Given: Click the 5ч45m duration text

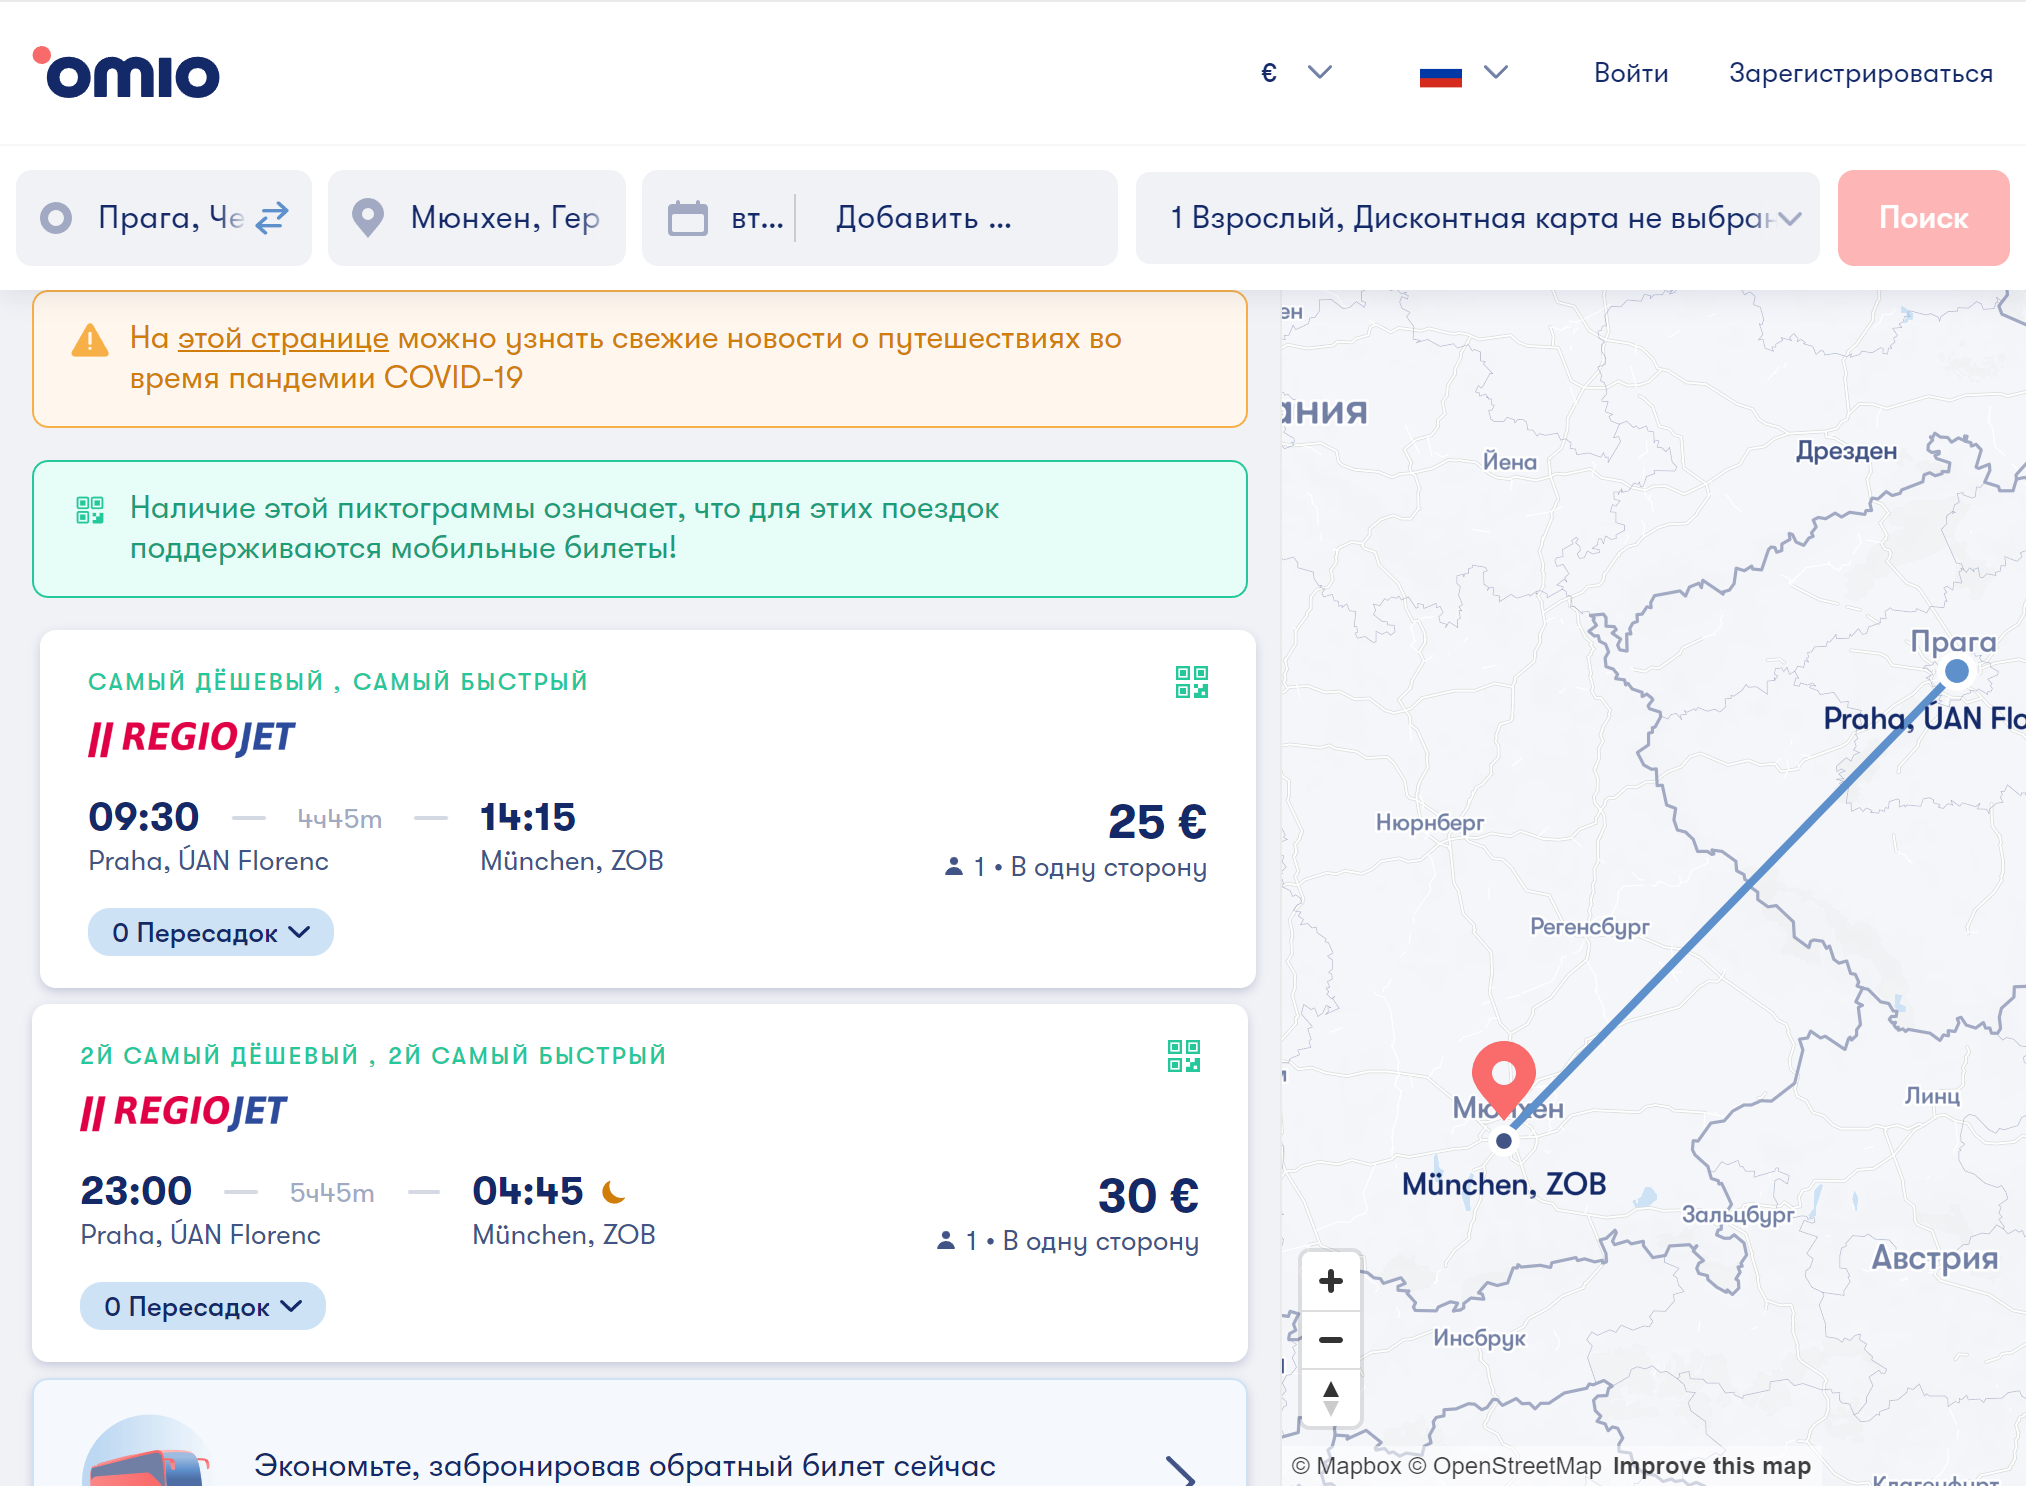Looking at the screenshot, I should (332, 1193).
